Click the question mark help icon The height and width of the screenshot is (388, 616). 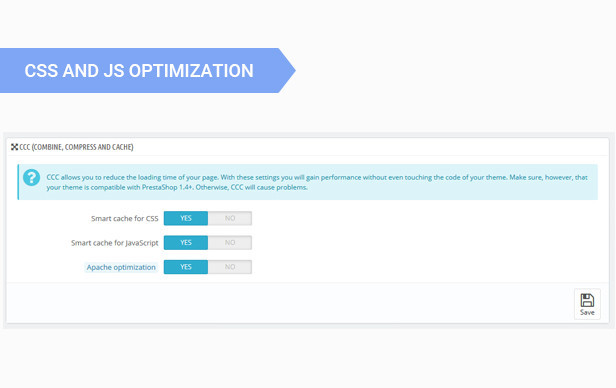[x=31, y=178]
